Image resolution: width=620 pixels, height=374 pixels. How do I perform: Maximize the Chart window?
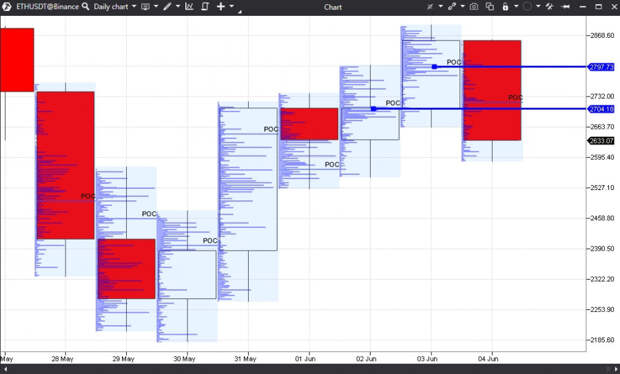click(599, 7)
